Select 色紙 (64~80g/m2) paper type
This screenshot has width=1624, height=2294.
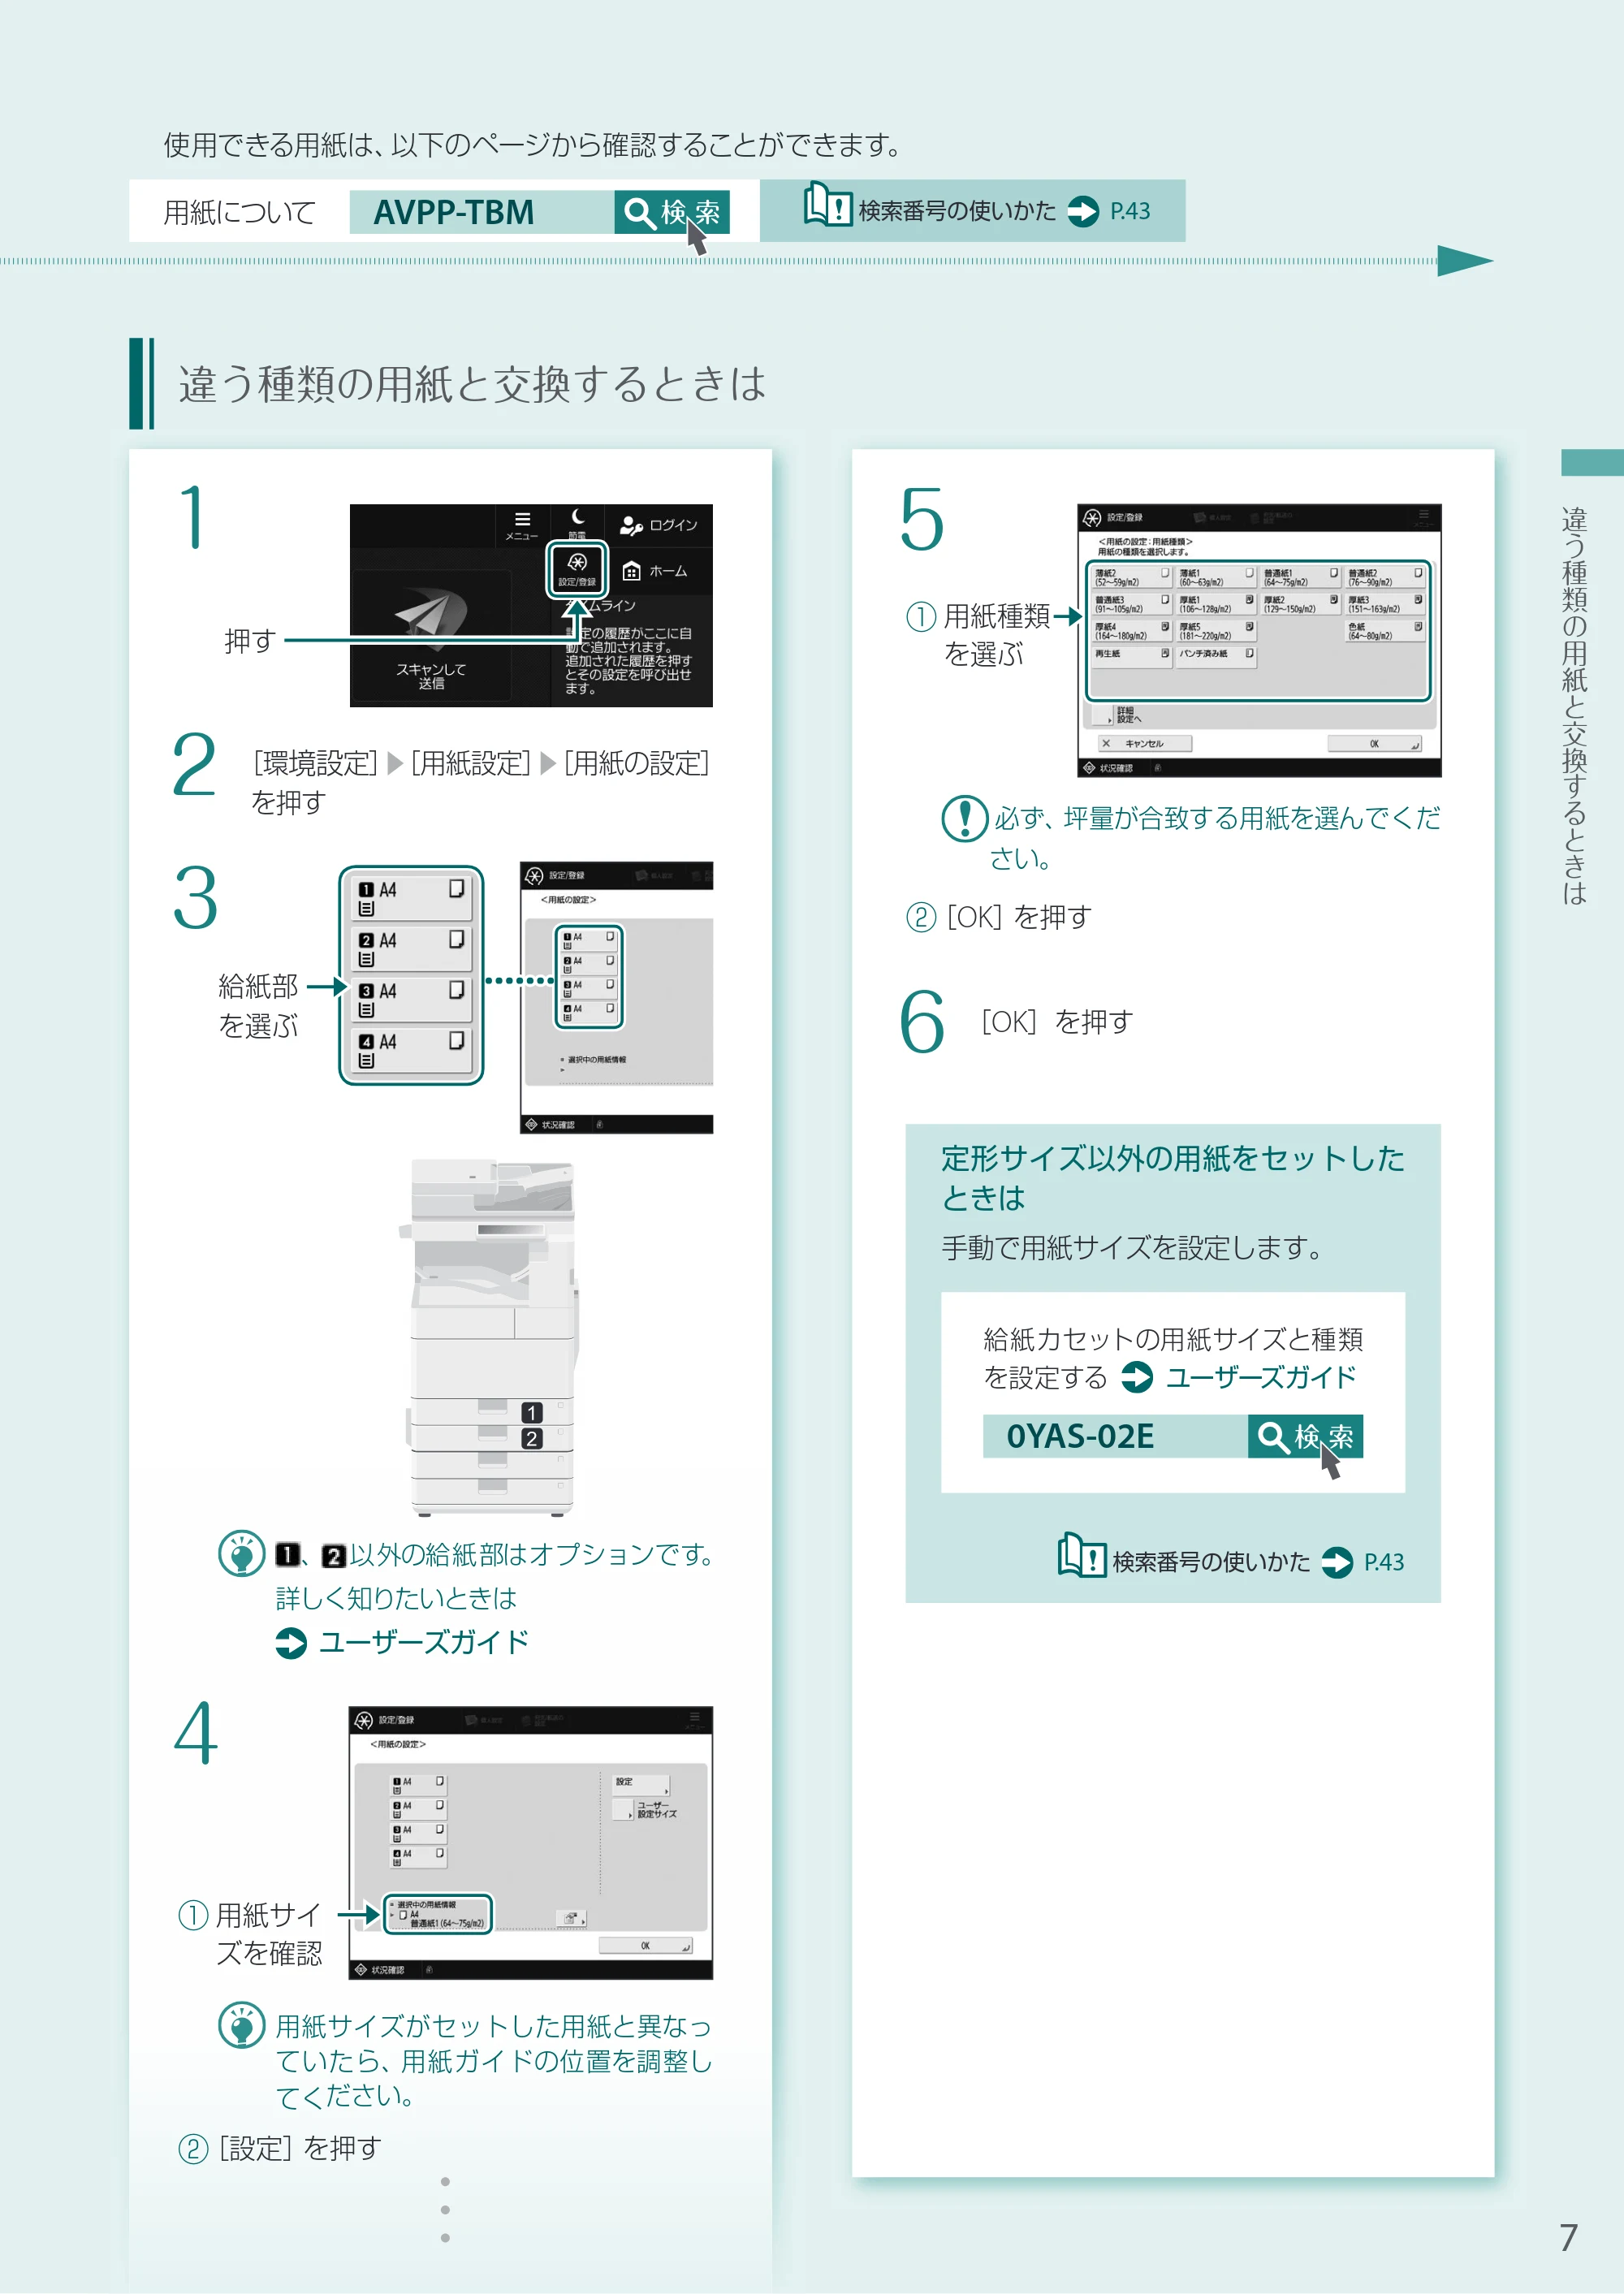1385,631
